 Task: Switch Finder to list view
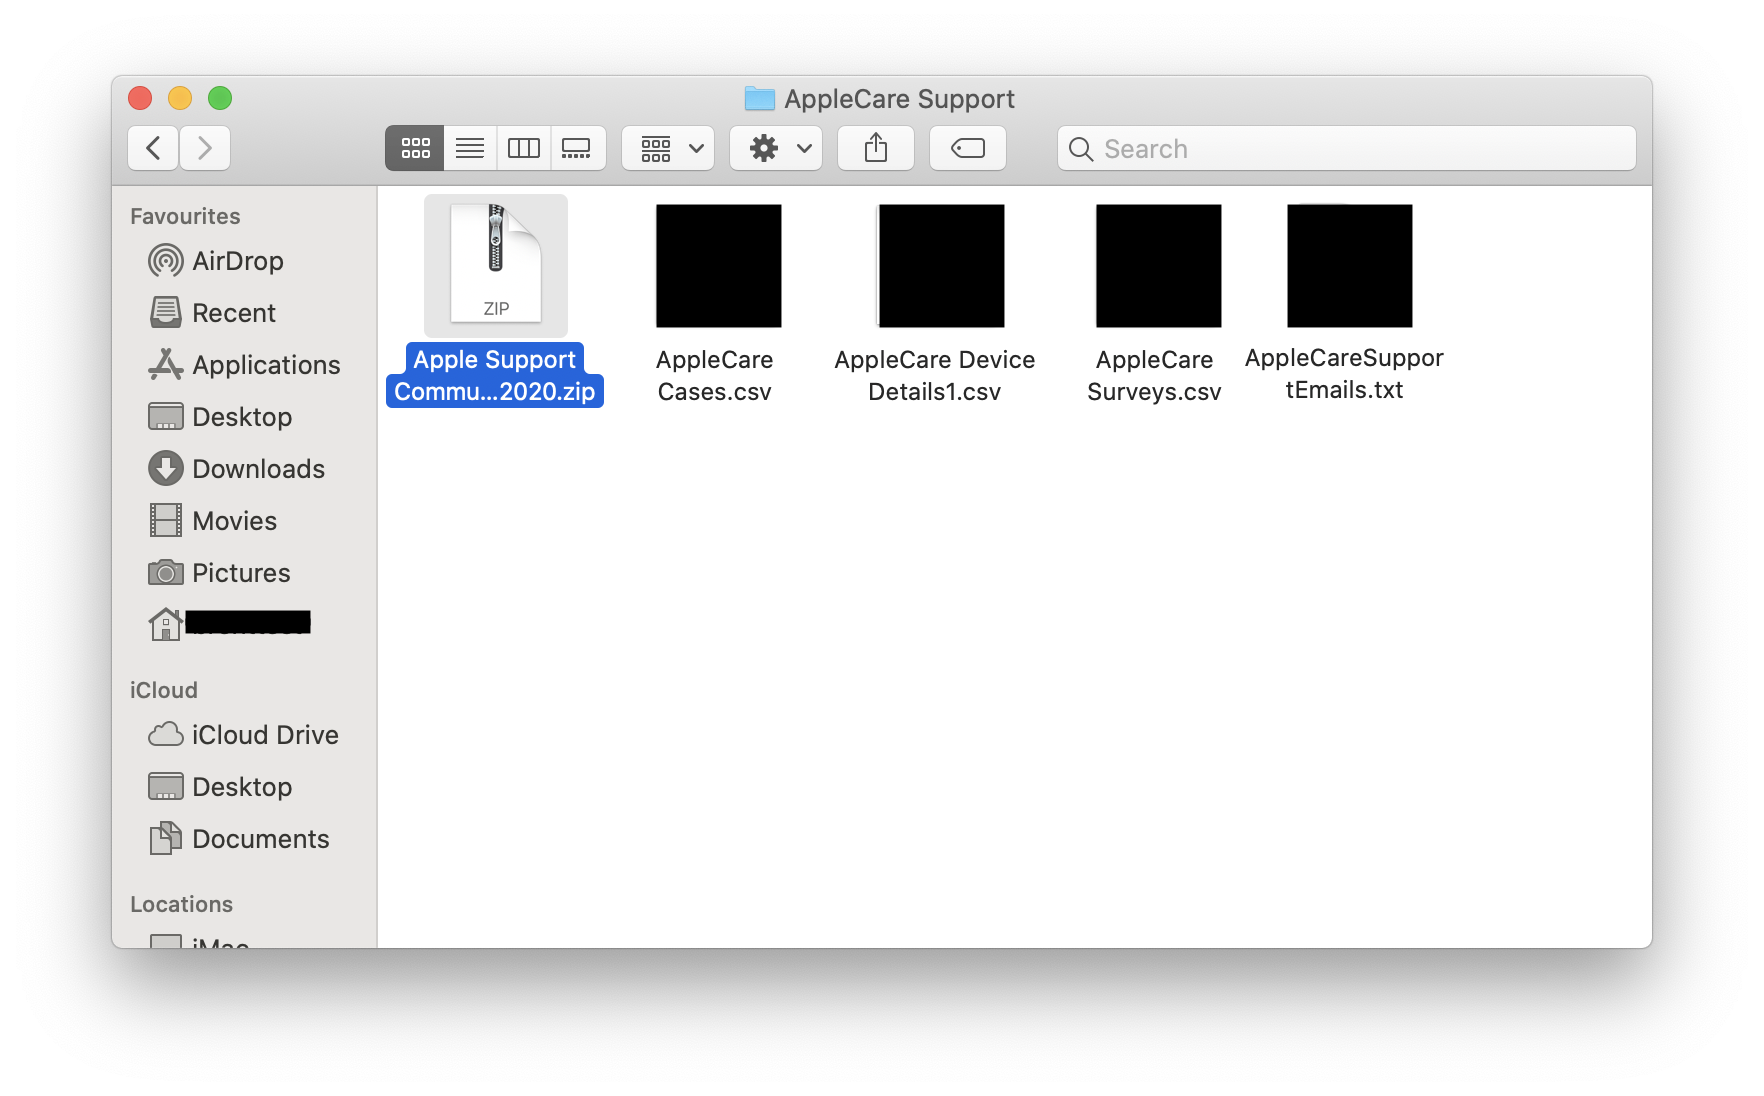[470, 149]
